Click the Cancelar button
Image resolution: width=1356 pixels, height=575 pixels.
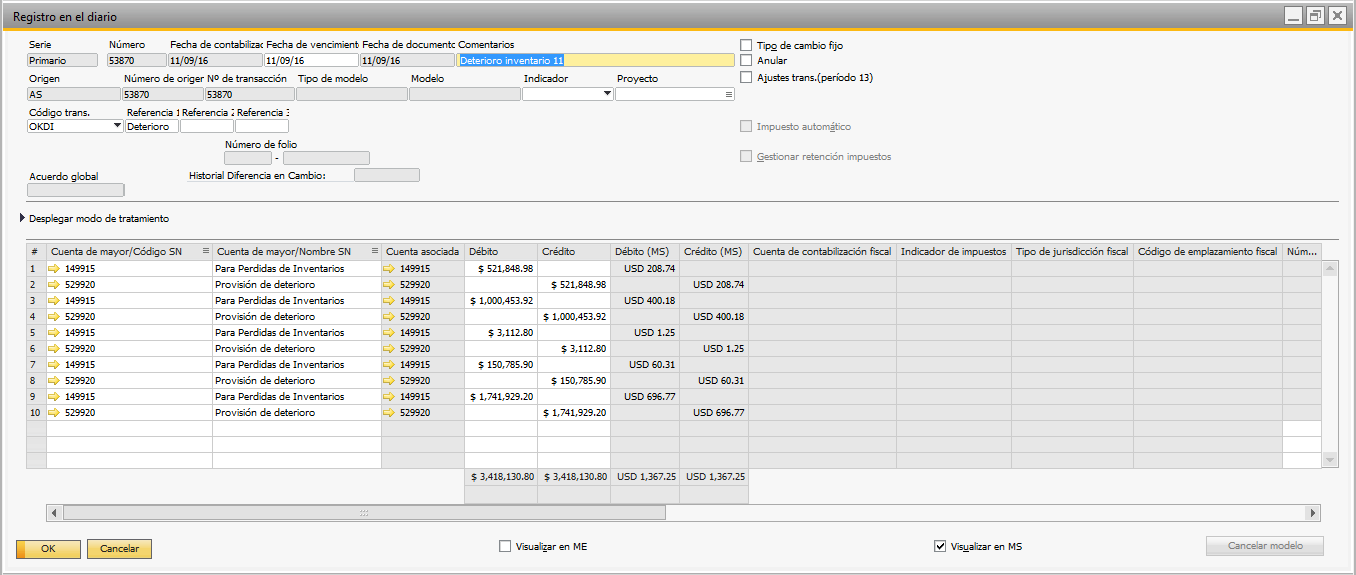[119, 549]
